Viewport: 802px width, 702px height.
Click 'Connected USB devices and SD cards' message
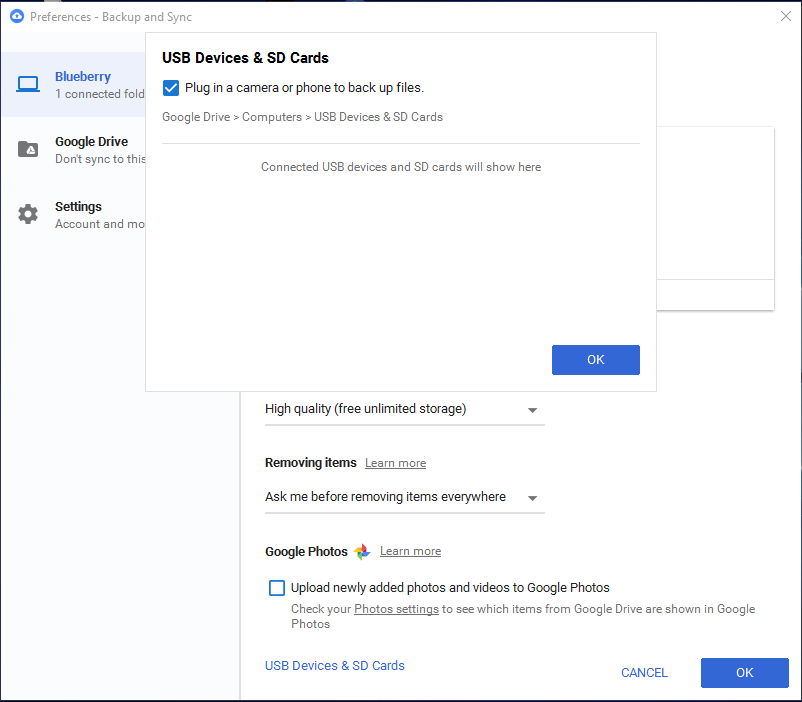401,167
